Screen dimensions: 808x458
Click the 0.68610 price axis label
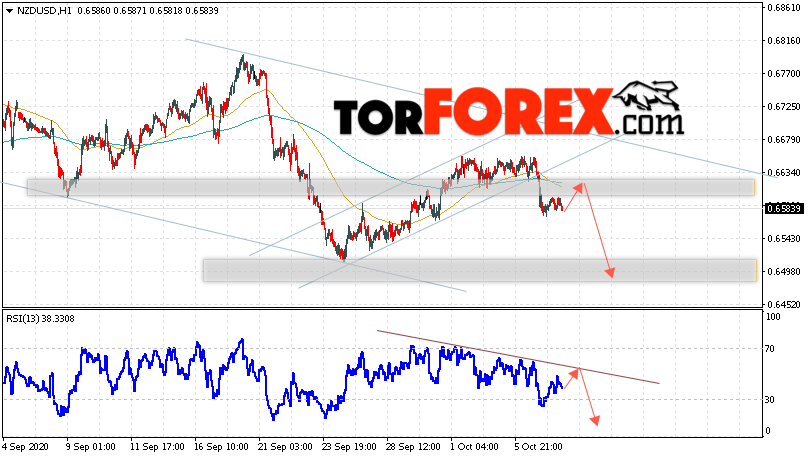[x=783, y=8]
